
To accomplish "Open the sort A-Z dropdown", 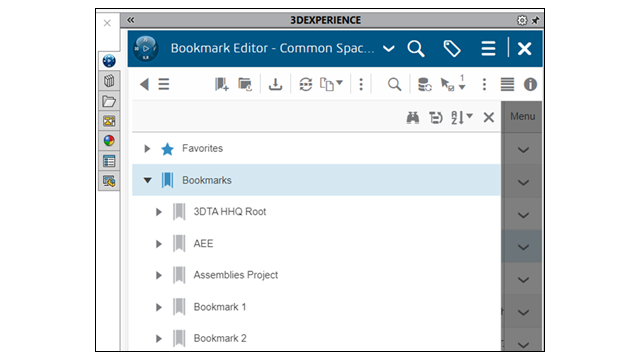I will [x=462, y=118].
